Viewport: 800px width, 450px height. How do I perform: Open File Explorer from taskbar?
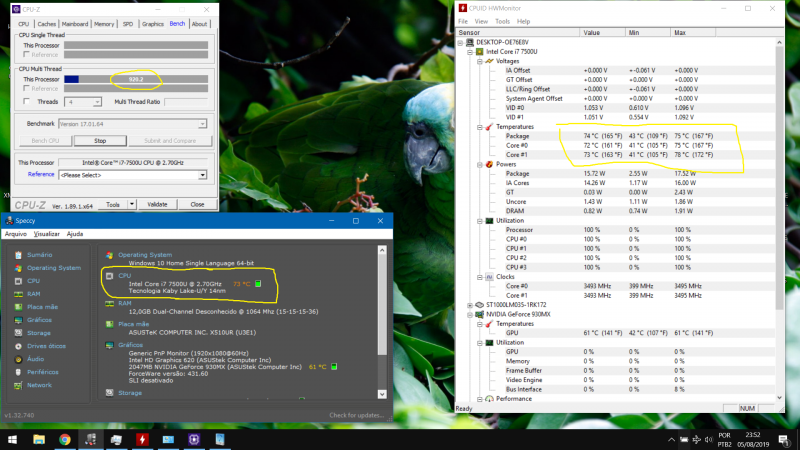pos(39,439)
